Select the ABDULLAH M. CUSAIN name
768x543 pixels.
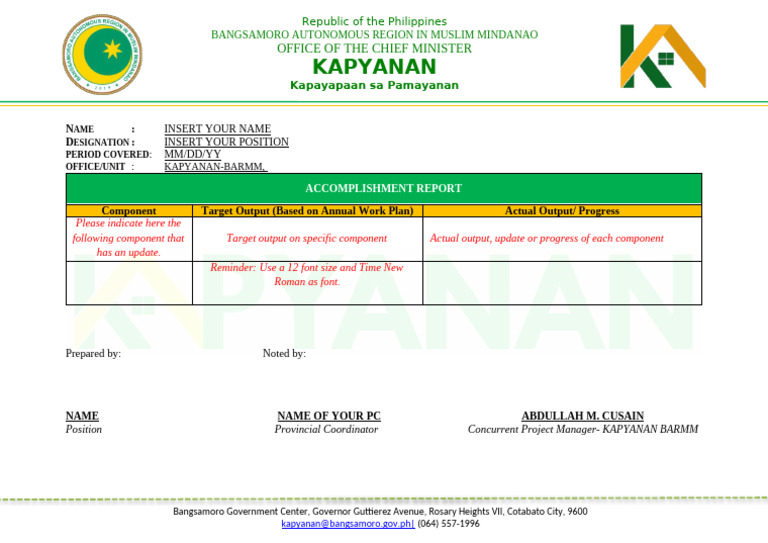pos(582,416)
